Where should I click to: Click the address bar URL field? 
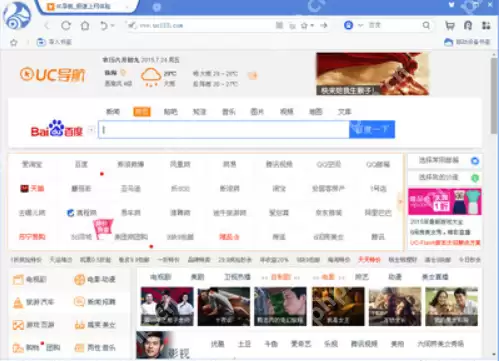click(200, 25)
